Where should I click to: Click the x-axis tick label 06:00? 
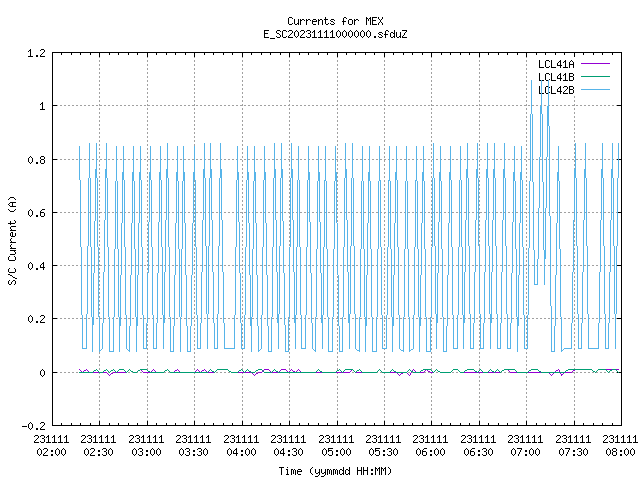click(431, 452)
